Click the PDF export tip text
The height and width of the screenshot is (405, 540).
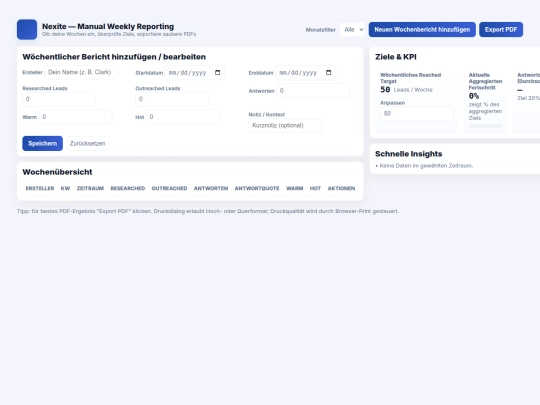(208, 211)
